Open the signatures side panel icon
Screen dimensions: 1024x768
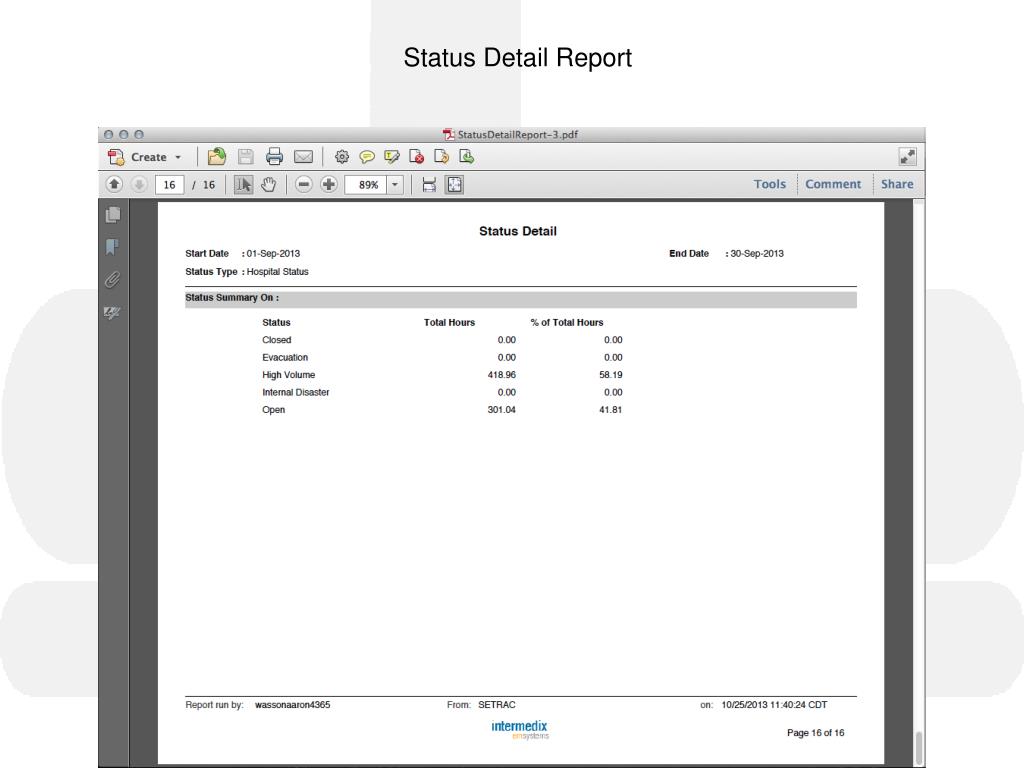coord(112,312)
